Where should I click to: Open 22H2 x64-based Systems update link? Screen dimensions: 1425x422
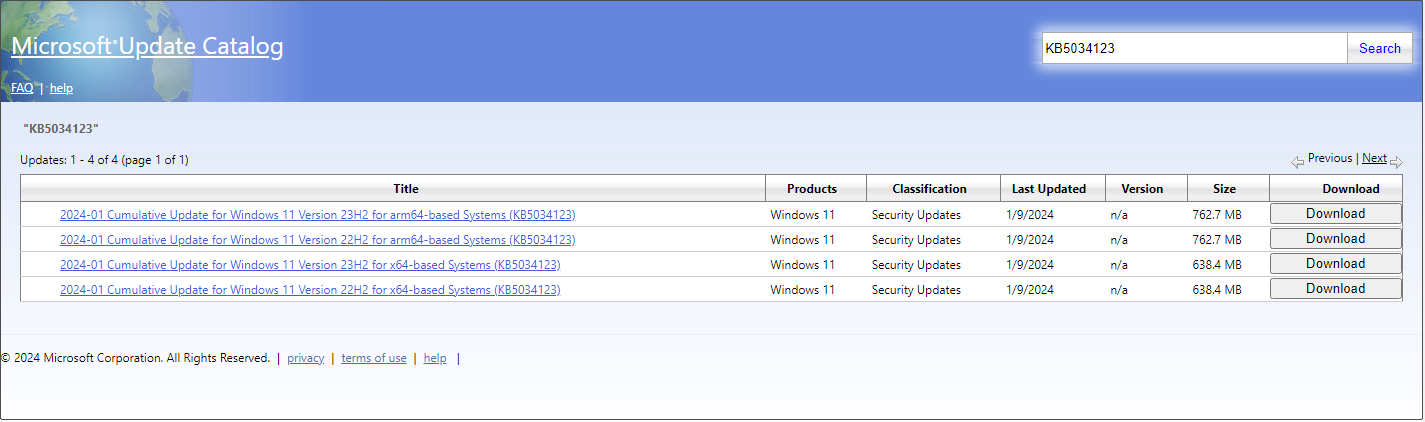tap(310, 290)
